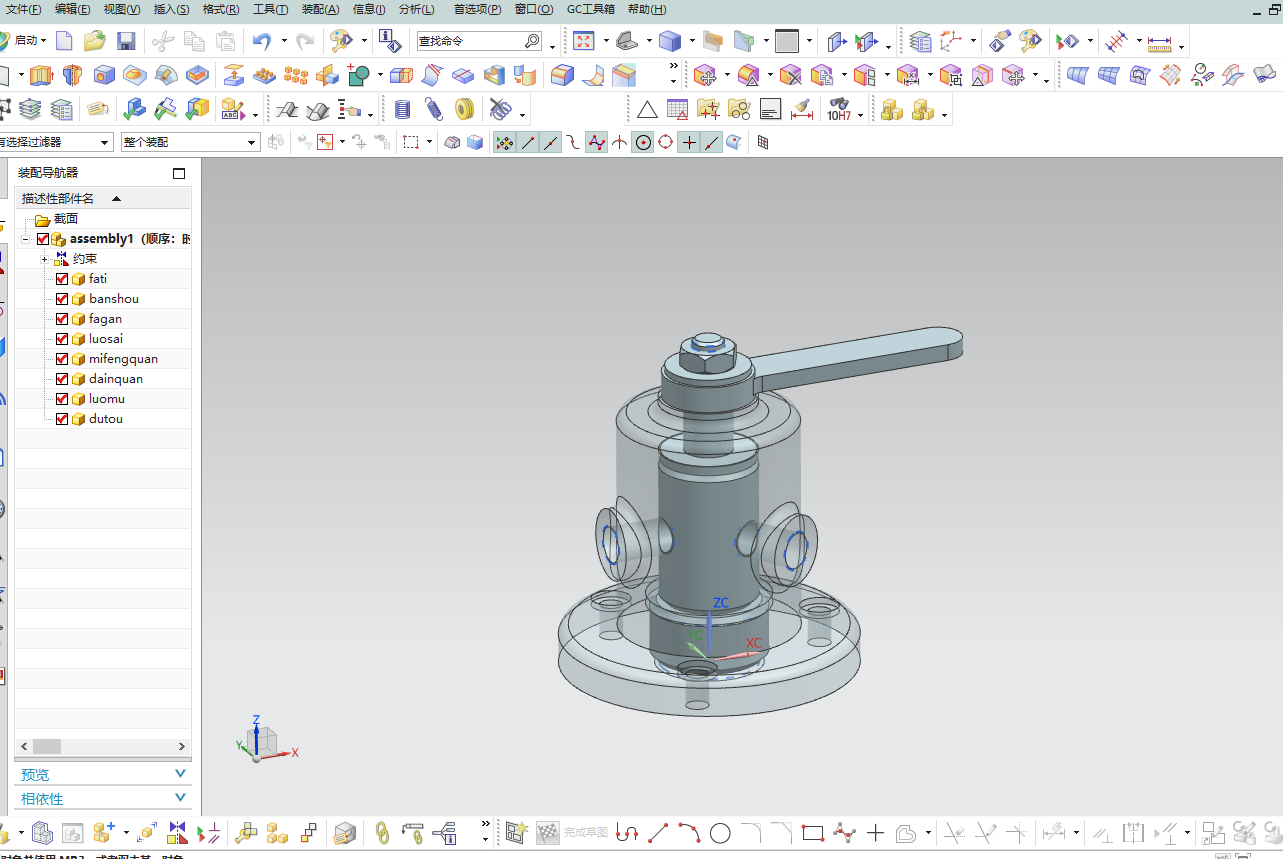Viewport: 1283px width, 859px height.
Task: Click the yellow disc spring icon
Action: click(x=464, y=109)
